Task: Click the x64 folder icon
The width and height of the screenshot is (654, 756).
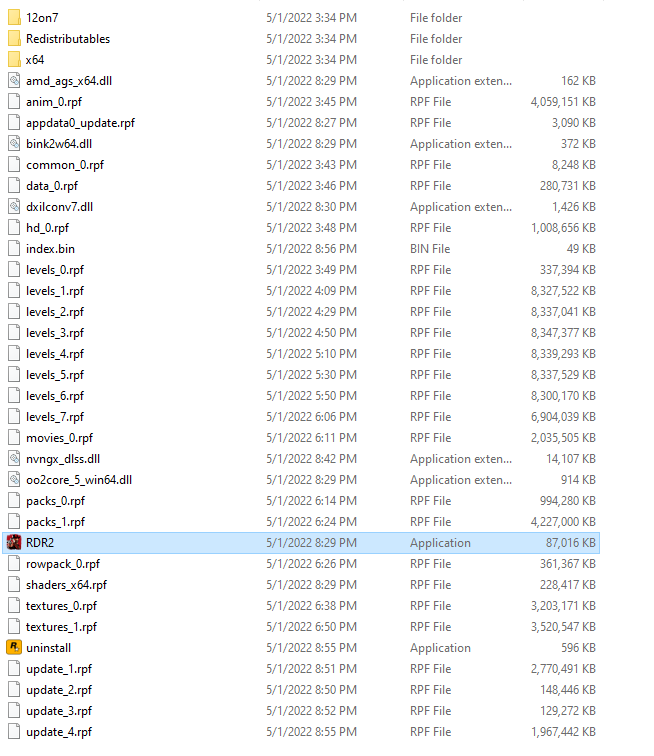Action: pos(14,60)
